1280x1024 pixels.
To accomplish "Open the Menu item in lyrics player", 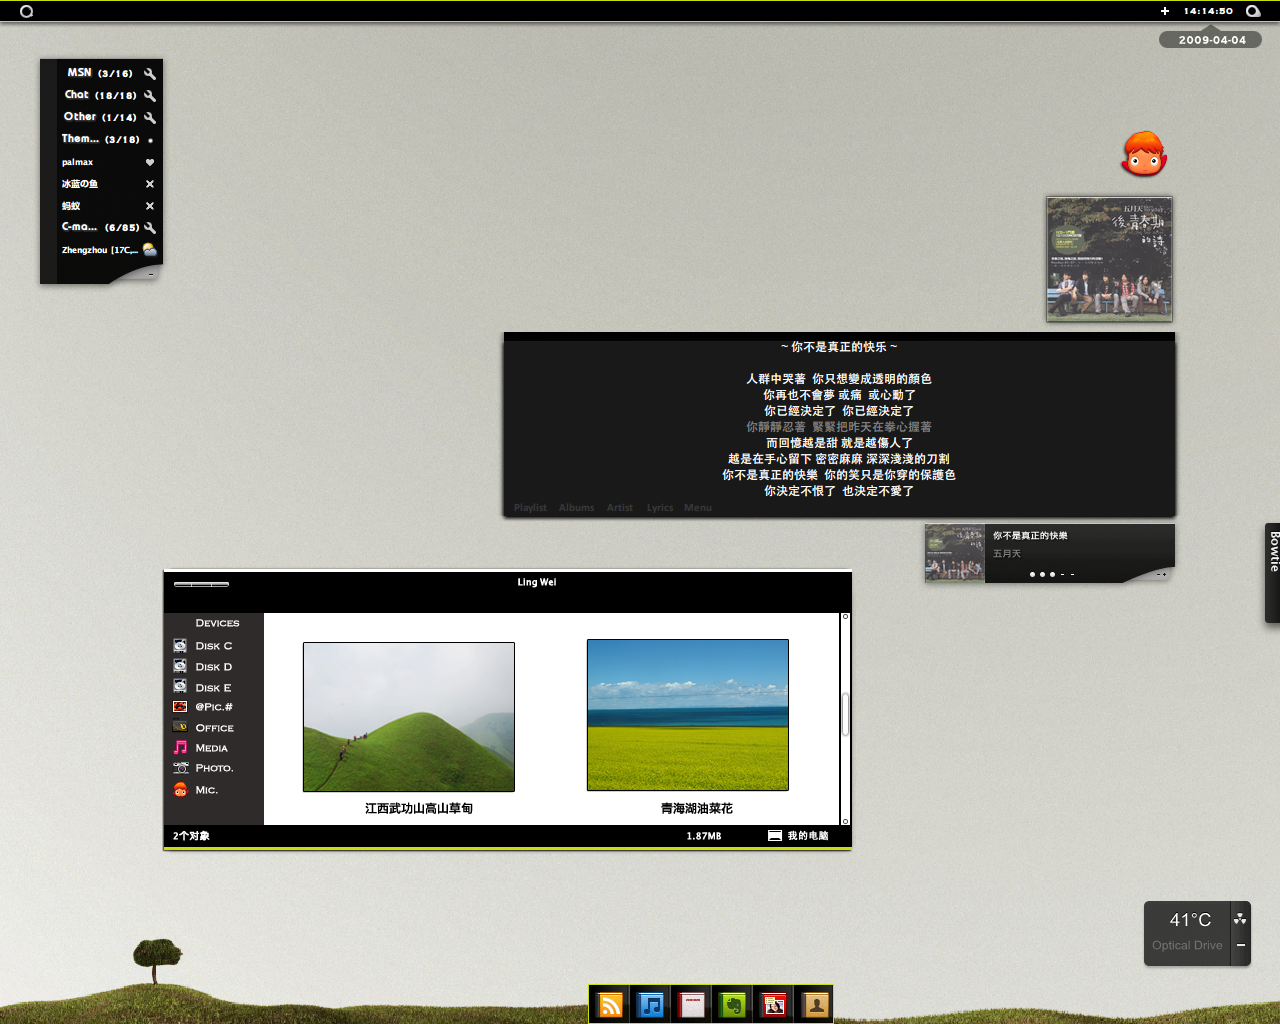I will coord(698,508).
